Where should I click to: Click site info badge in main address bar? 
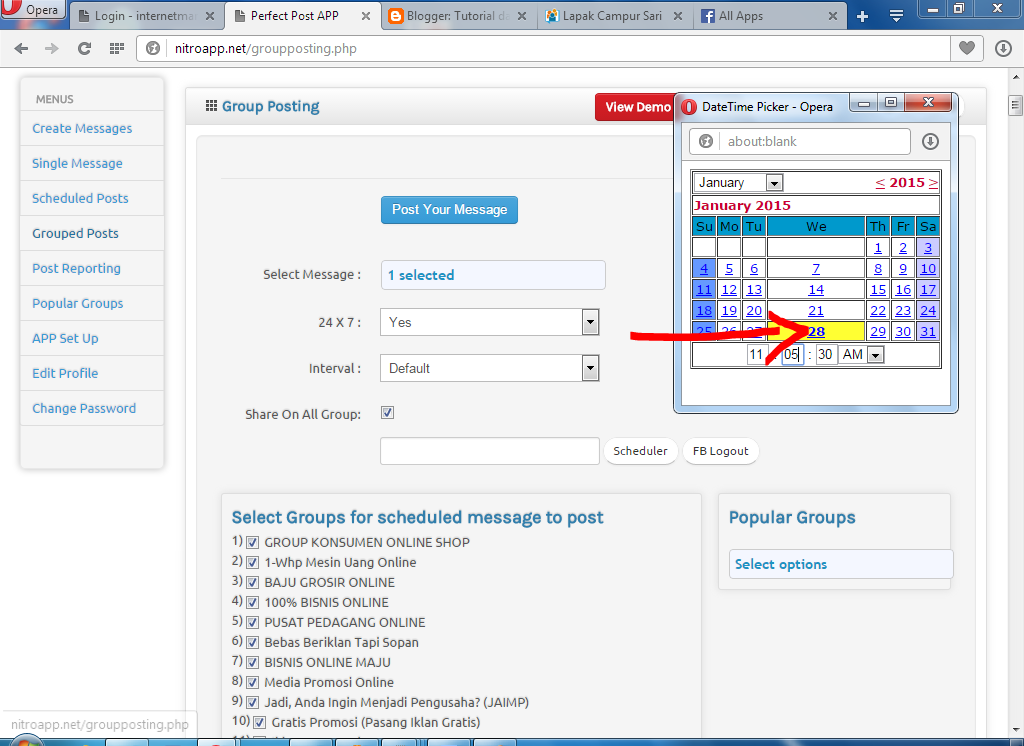tap(153, 48)
